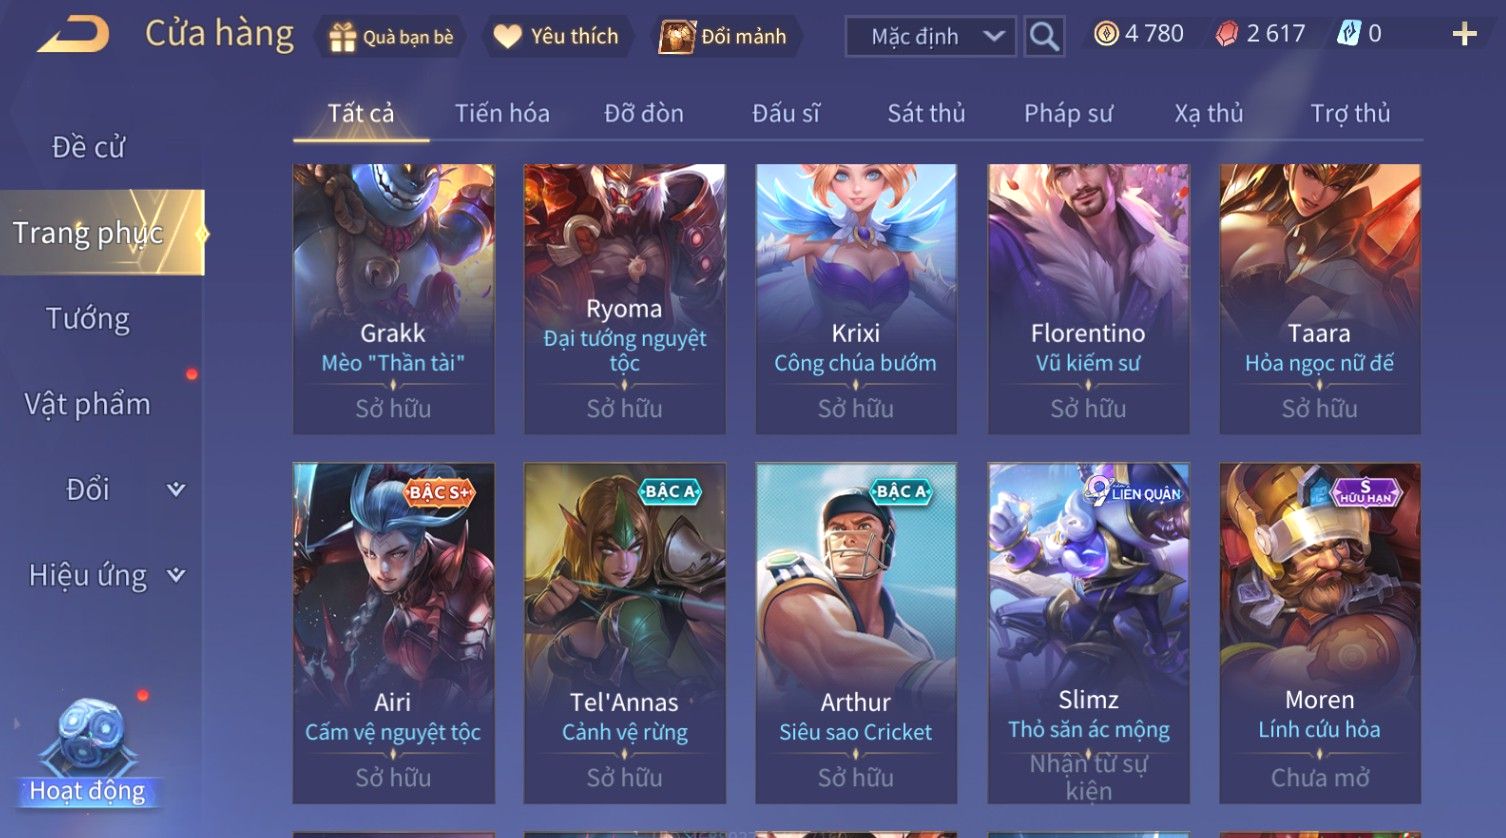The image size is (1506, 838).
Task: Click the back arrow icon
Action: click(74, 36)
